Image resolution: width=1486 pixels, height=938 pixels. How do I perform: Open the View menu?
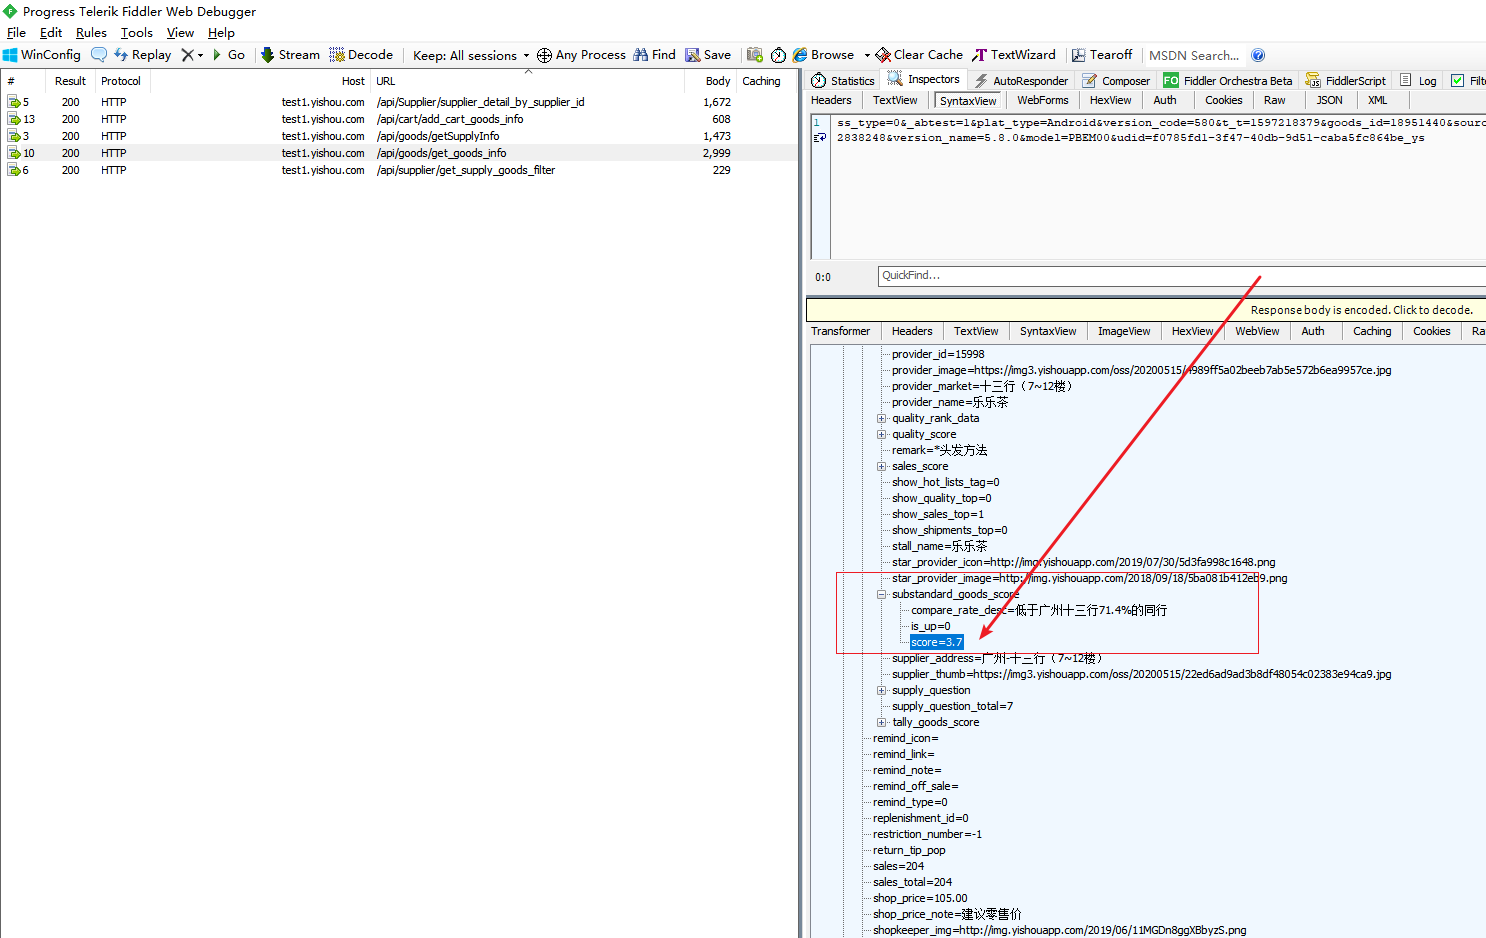[180, 32]
